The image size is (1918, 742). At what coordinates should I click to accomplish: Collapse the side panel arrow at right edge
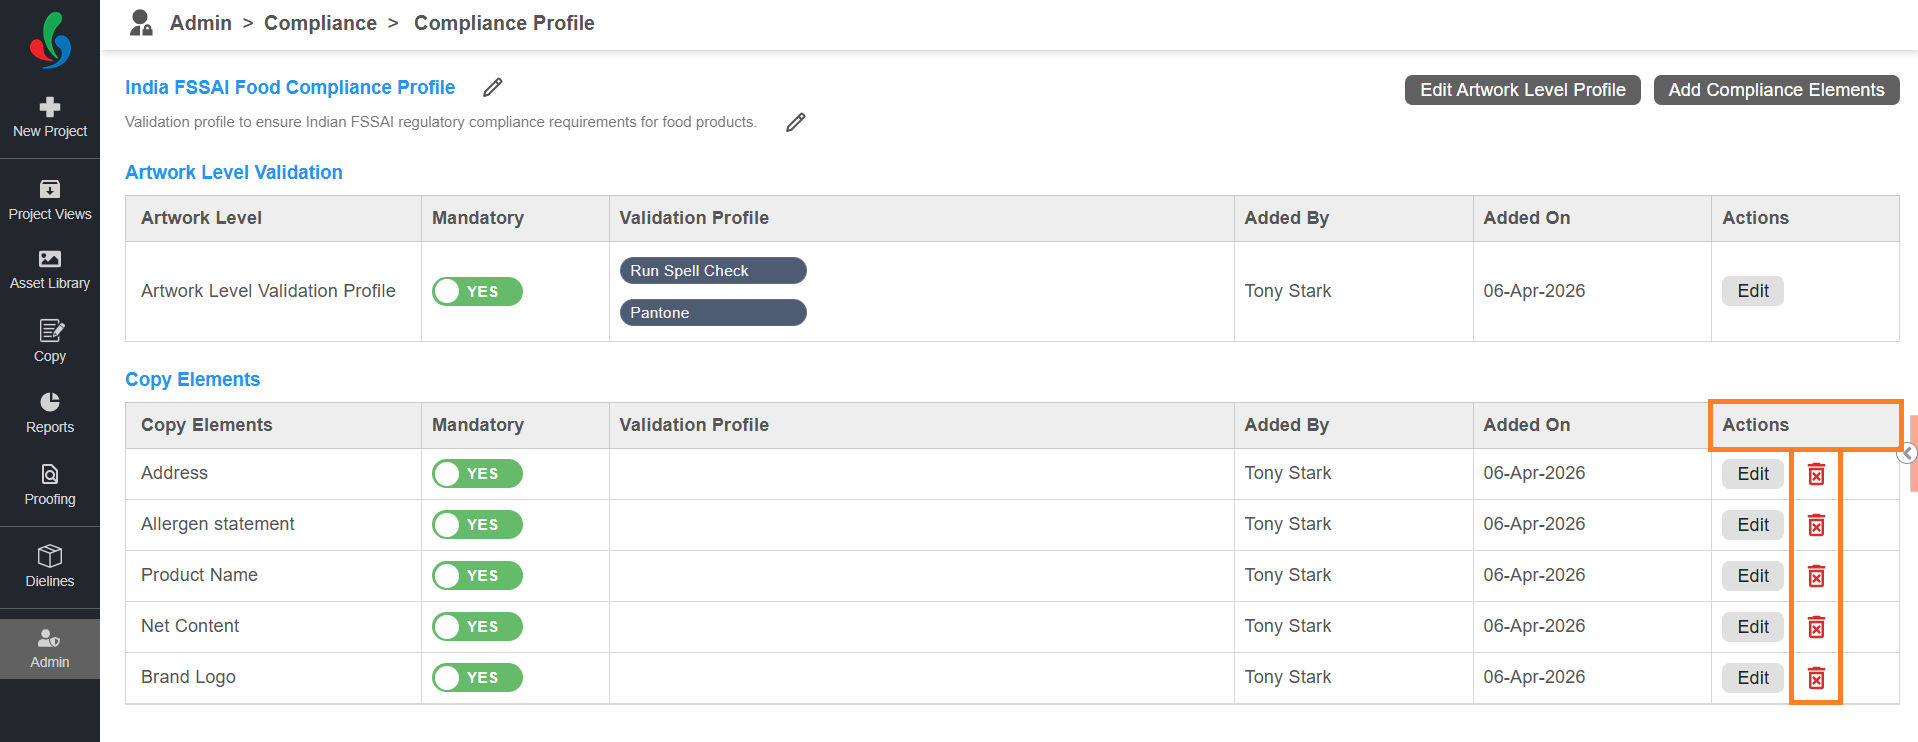(1907, 453)
